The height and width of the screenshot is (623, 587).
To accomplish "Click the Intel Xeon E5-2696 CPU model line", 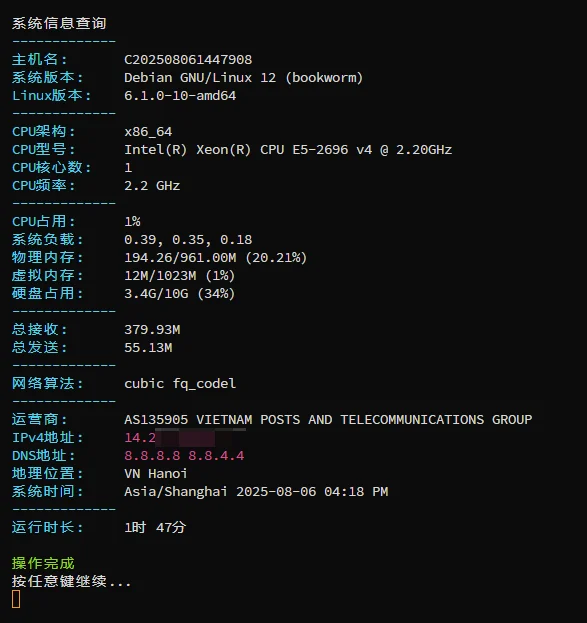I will coord(288,150).
